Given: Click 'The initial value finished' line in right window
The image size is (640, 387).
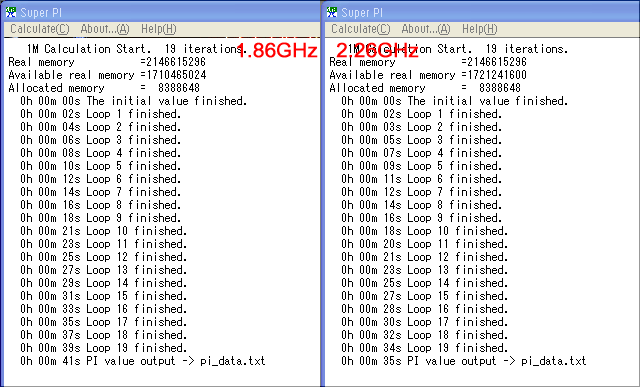Looking at the screenshot, I should pyautogui.click(x=455, y=101).
